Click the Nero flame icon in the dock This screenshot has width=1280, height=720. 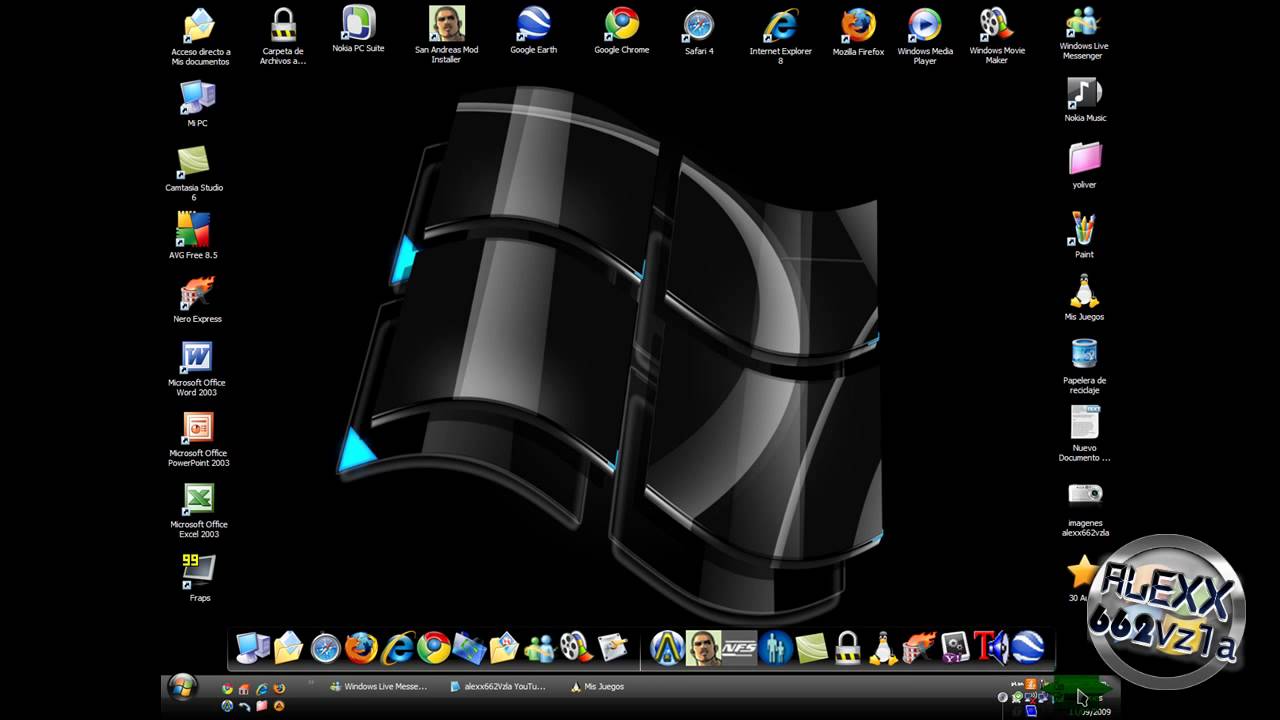(x=919, y=648)
